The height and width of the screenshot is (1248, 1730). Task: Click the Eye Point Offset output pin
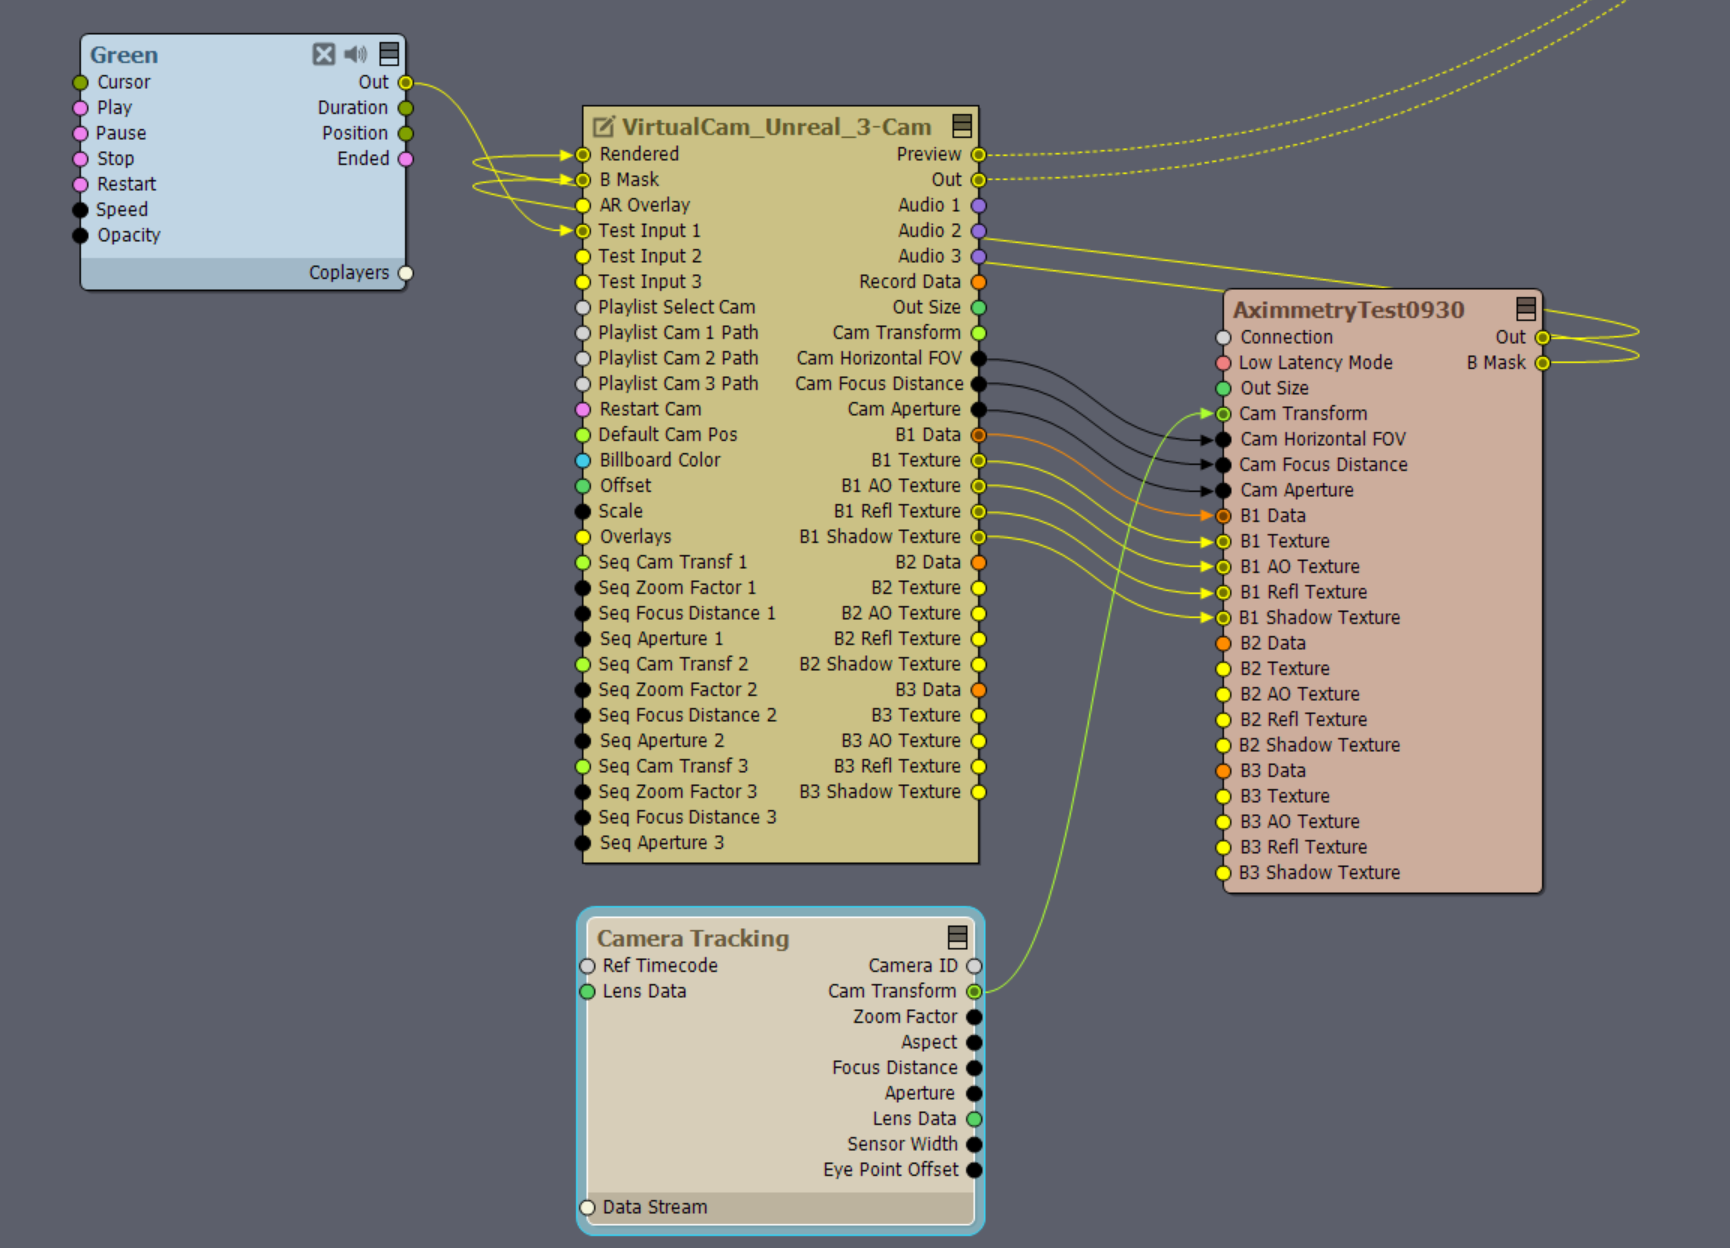coord(974,1170)
